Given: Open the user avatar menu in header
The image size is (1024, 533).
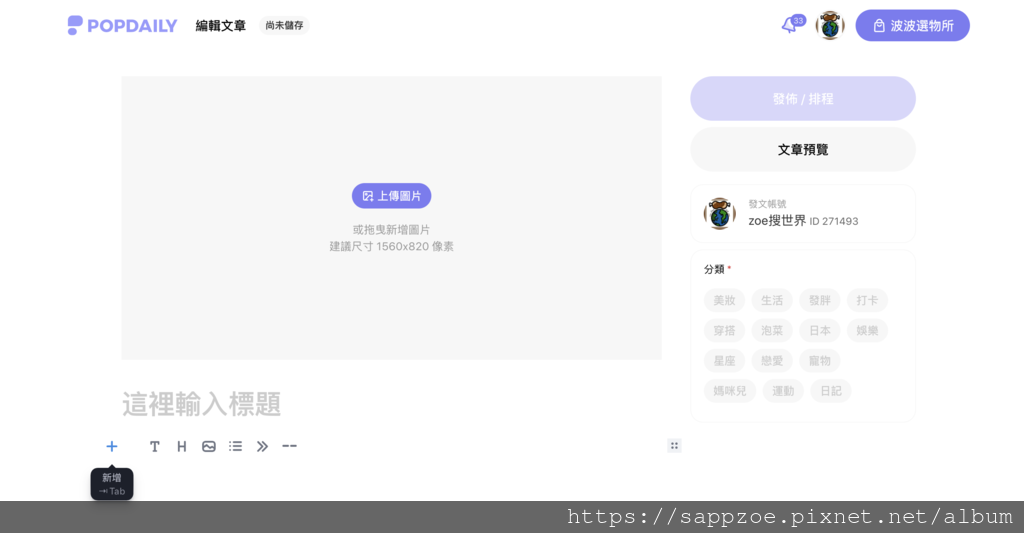Looking at the screenshot, I should pos(829,25).
